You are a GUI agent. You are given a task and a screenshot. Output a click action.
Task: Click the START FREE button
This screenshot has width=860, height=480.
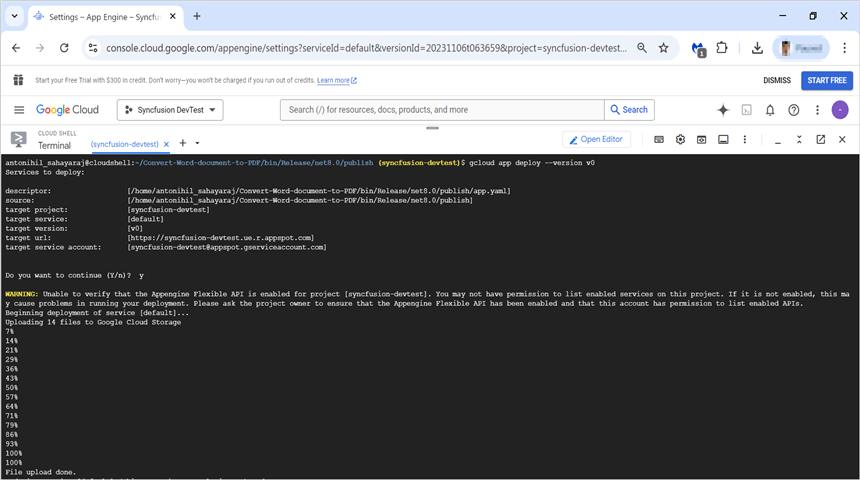(827, 80)
